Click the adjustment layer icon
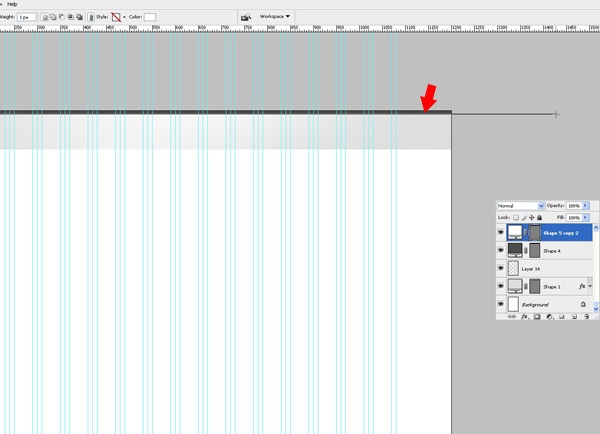The width and height of the screenshot is (600, 434). click(x=549, y=316)
